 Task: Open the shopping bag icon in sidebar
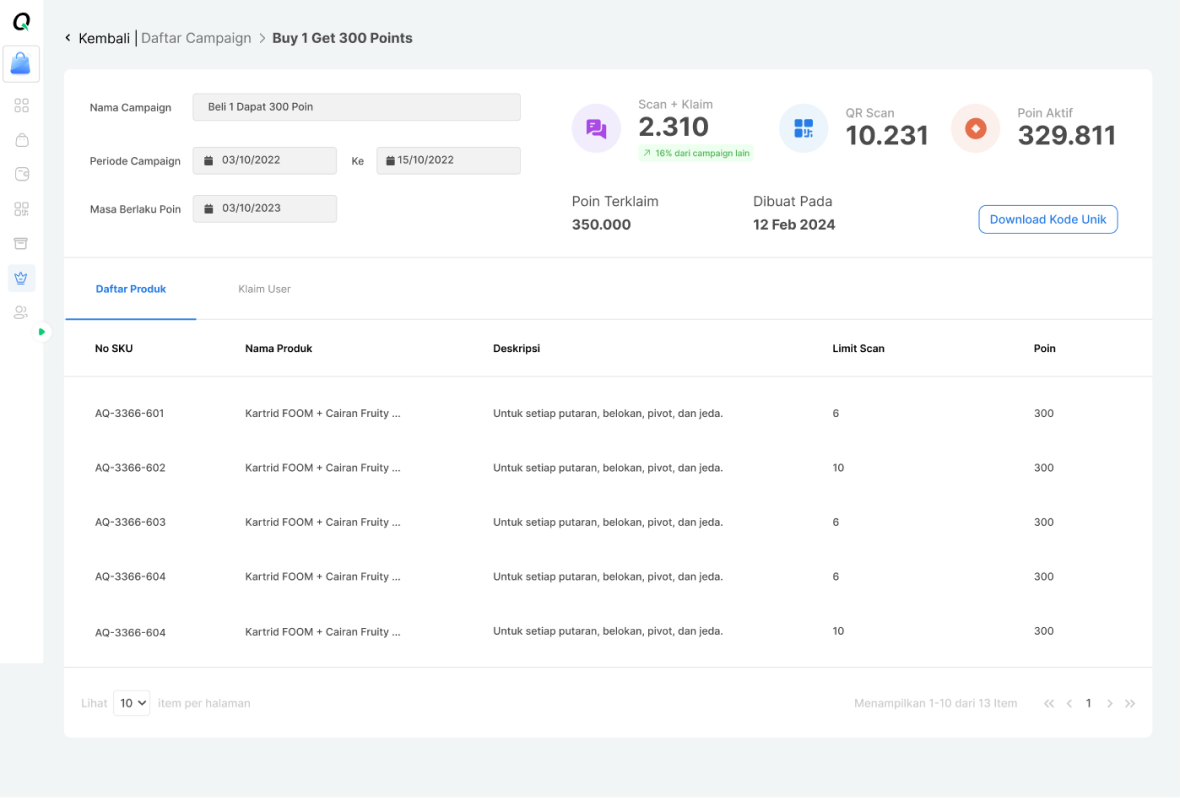(22, 140)
